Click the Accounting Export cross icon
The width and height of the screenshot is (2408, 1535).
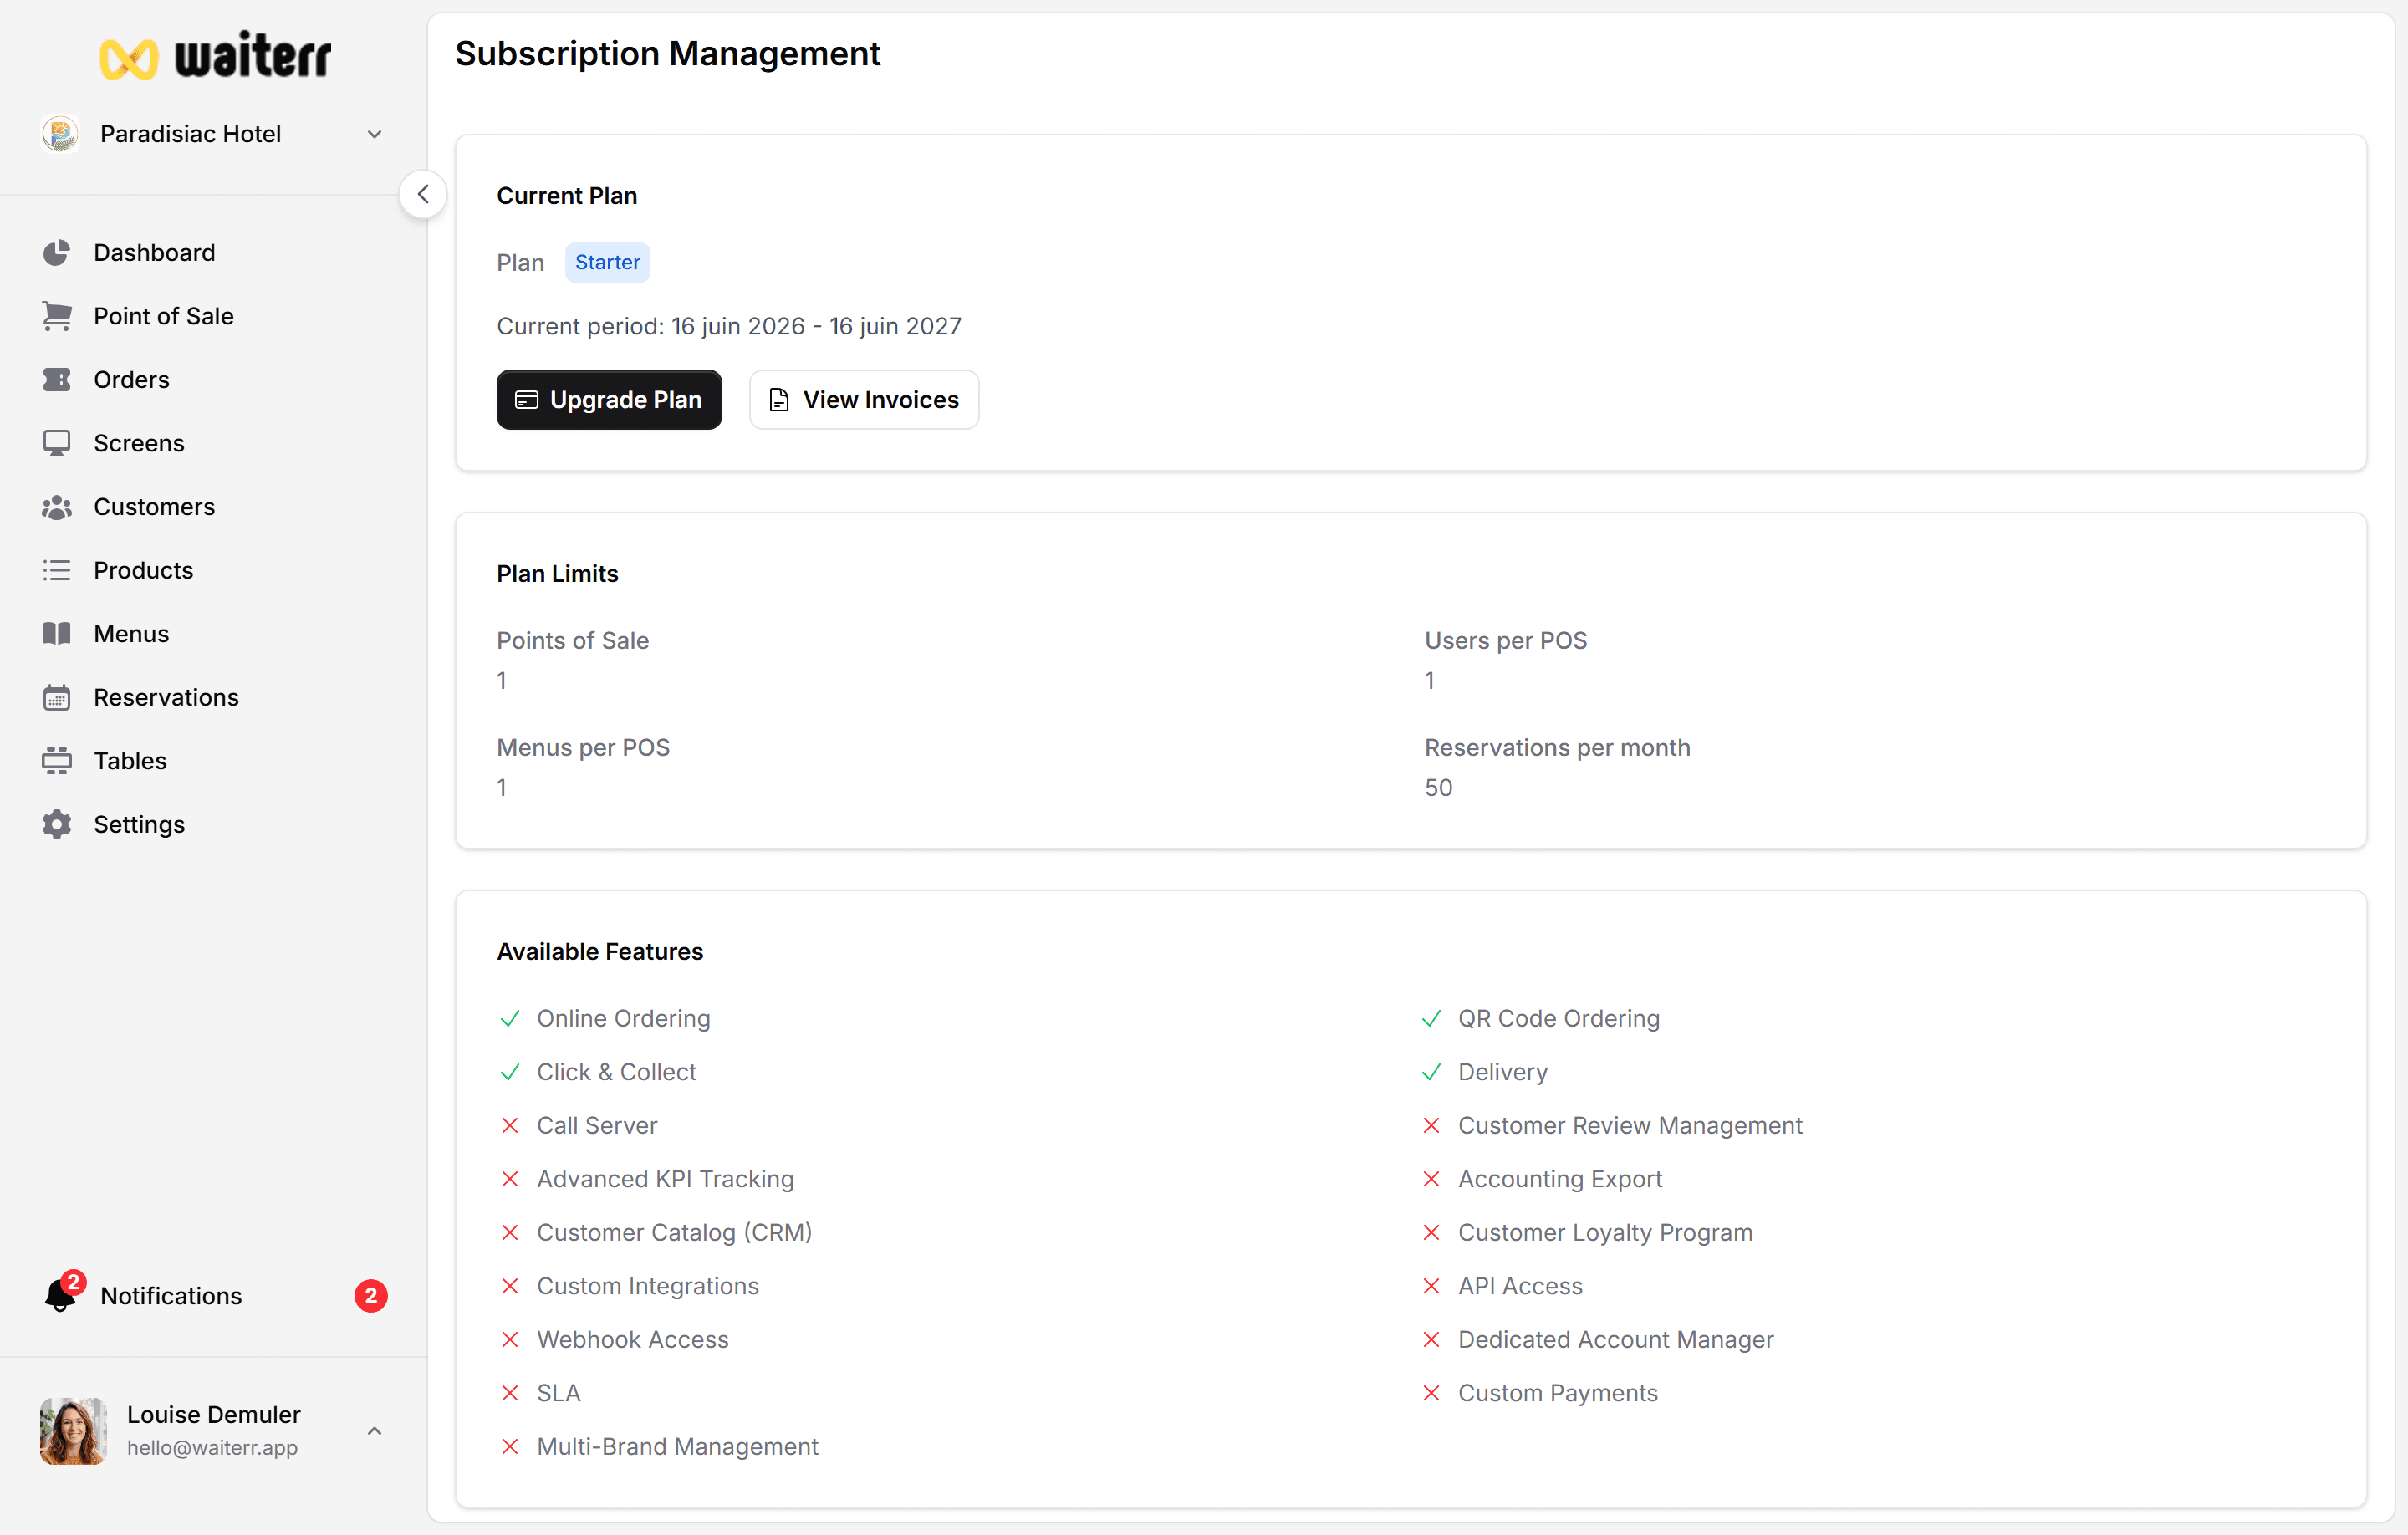[x=1431, y=1179]
